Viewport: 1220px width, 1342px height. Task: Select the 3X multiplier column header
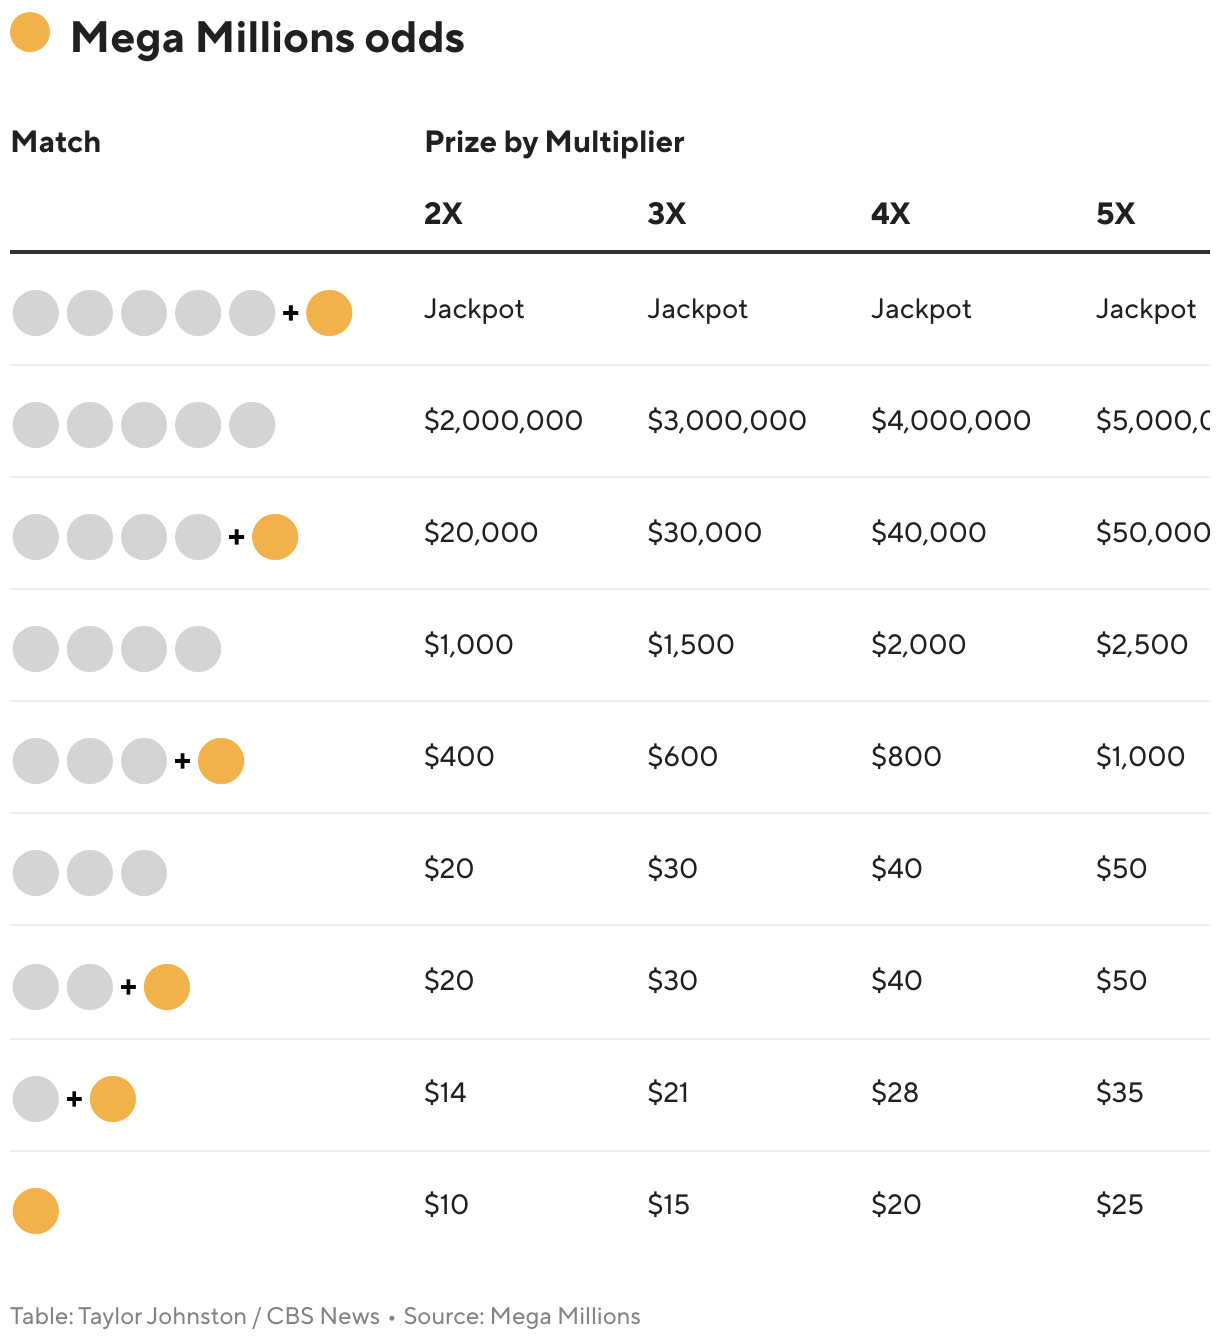[667, 214]
